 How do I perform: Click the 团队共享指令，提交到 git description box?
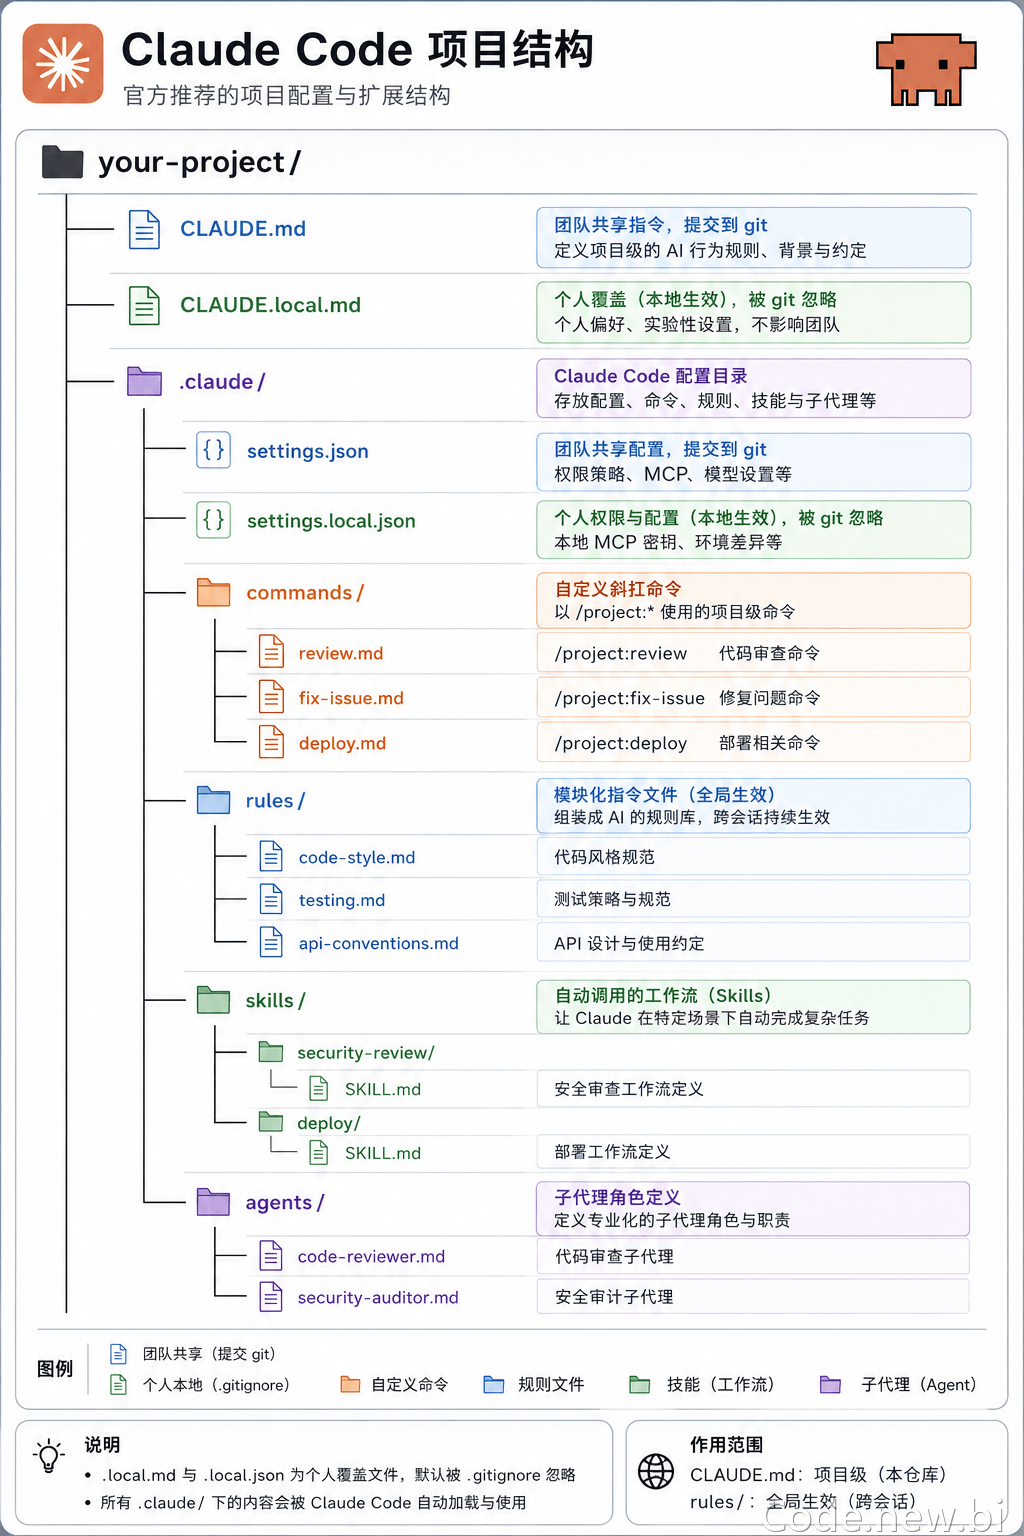point(754,238)
